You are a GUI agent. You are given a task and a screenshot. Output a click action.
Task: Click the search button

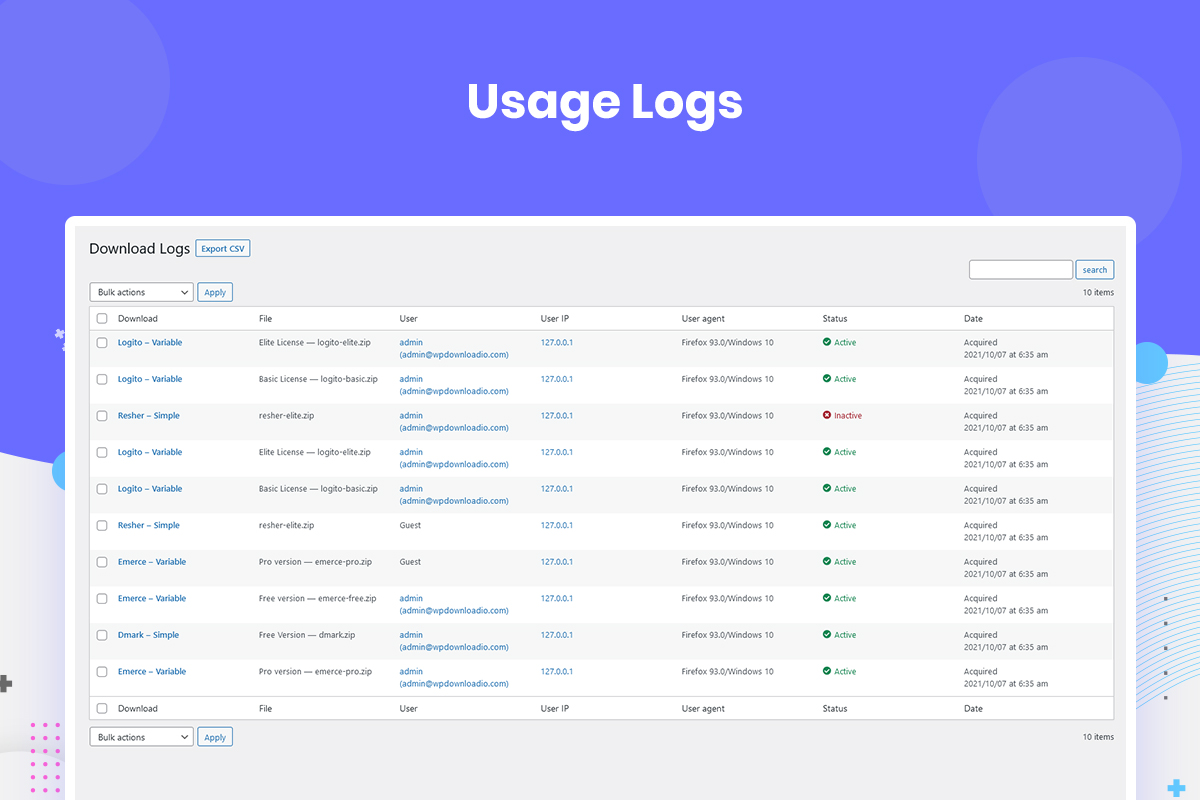[1095, 270]
